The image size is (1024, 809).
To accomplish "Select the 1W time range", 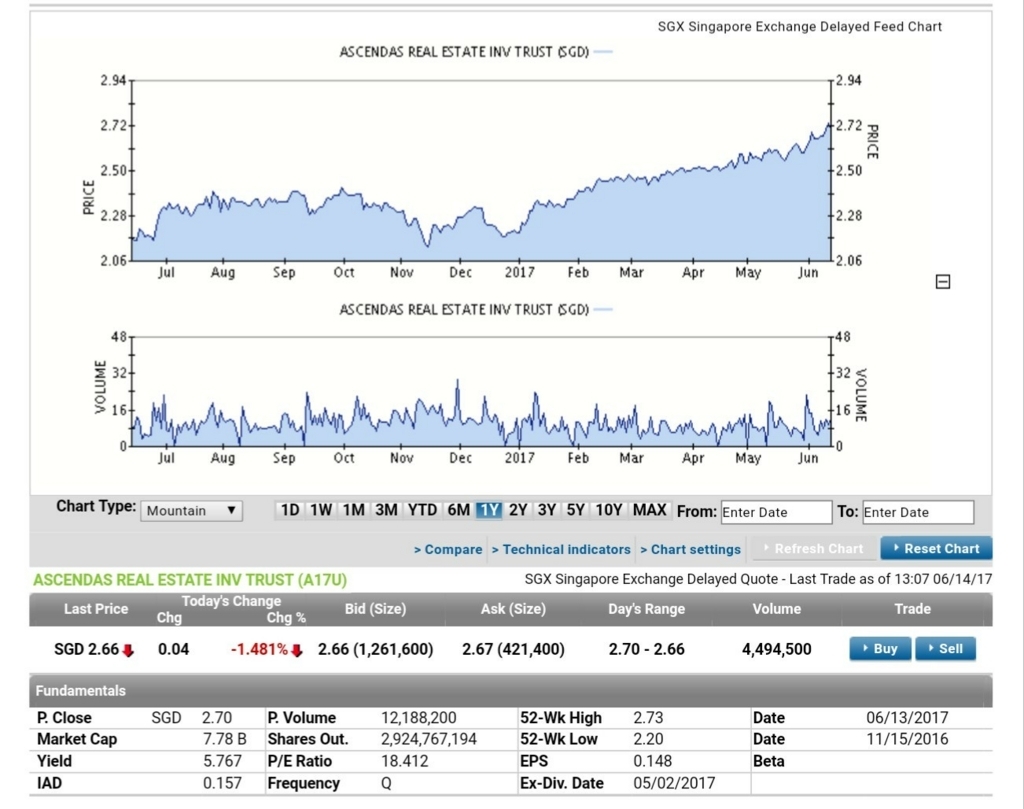I will pyautogui.click(x=321, y=510).
